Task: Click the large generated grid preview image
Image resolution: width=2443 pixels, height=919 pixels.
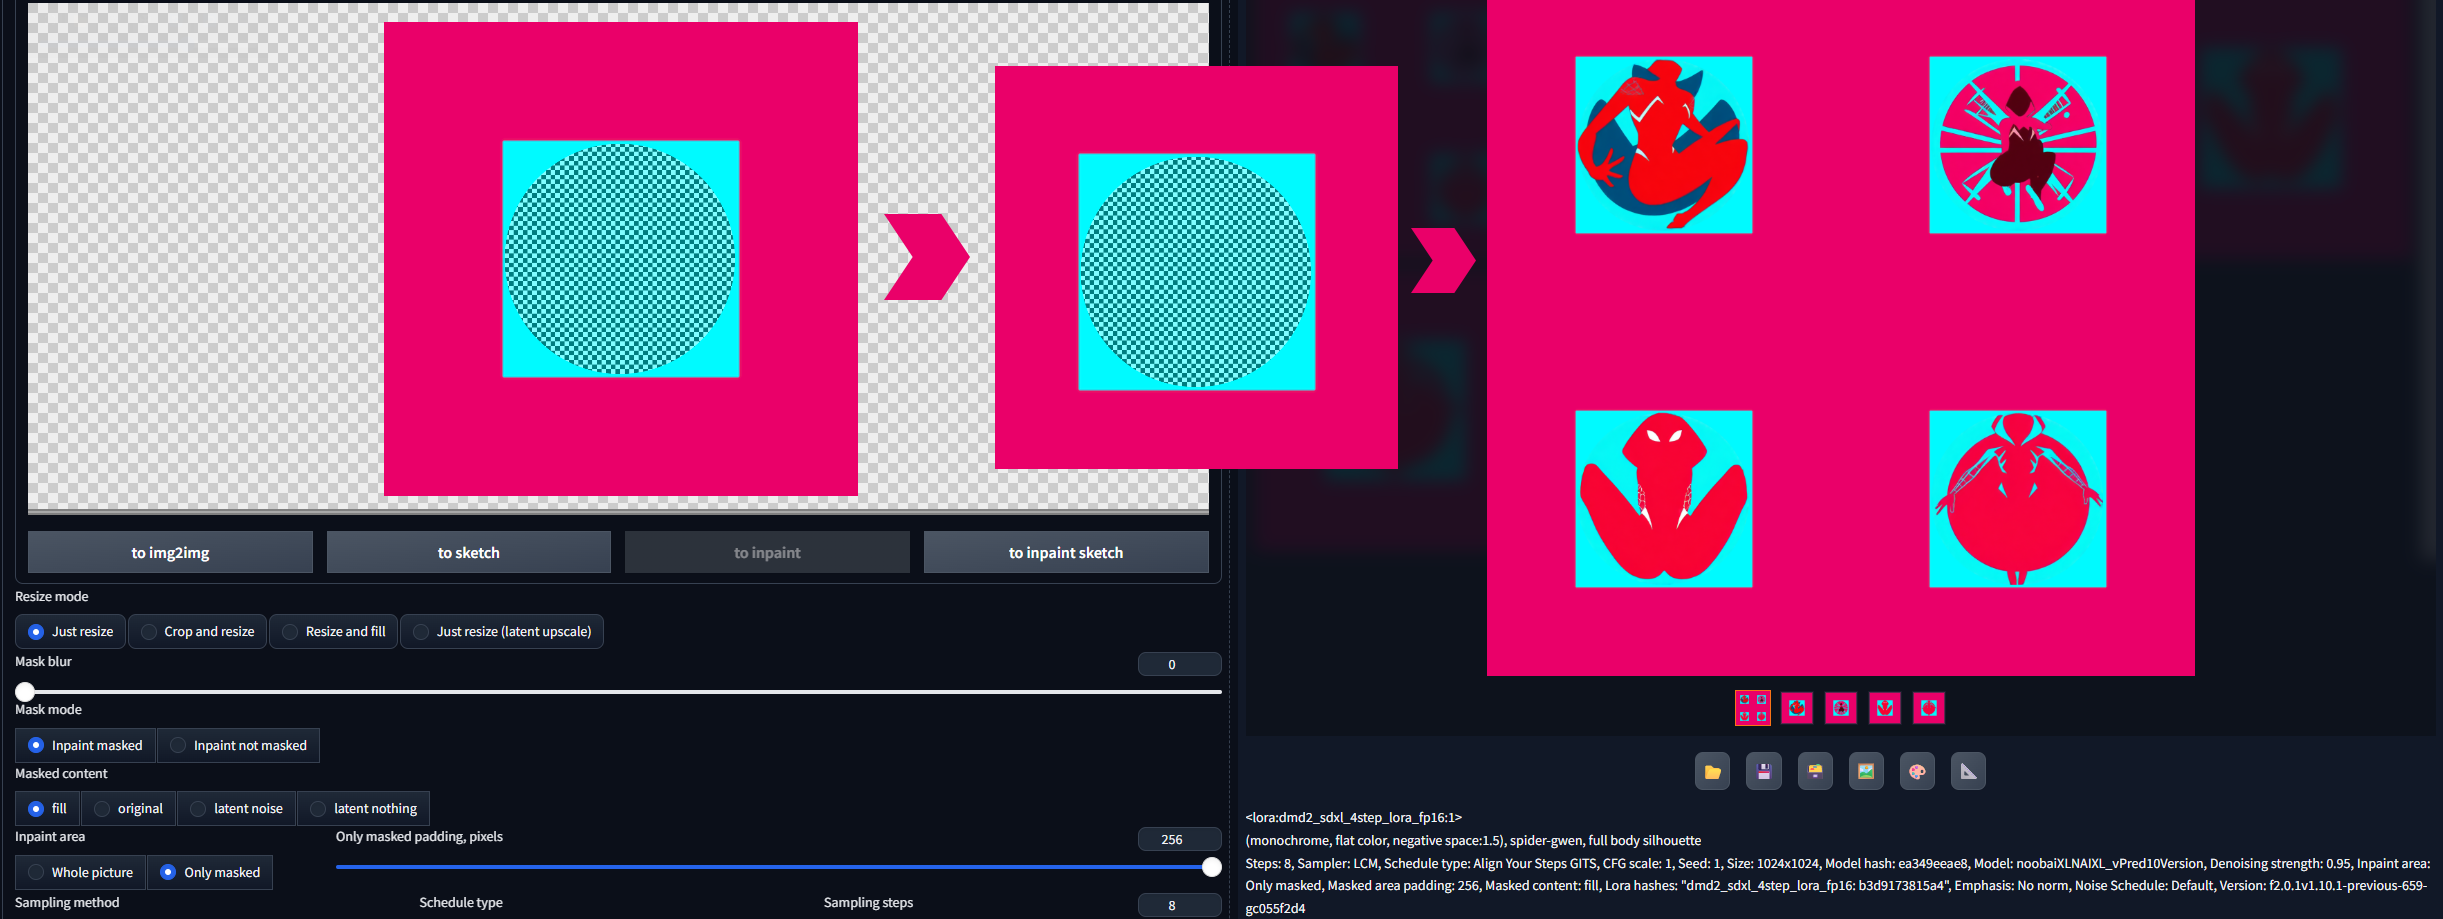Action: [x=1840, y=337]
